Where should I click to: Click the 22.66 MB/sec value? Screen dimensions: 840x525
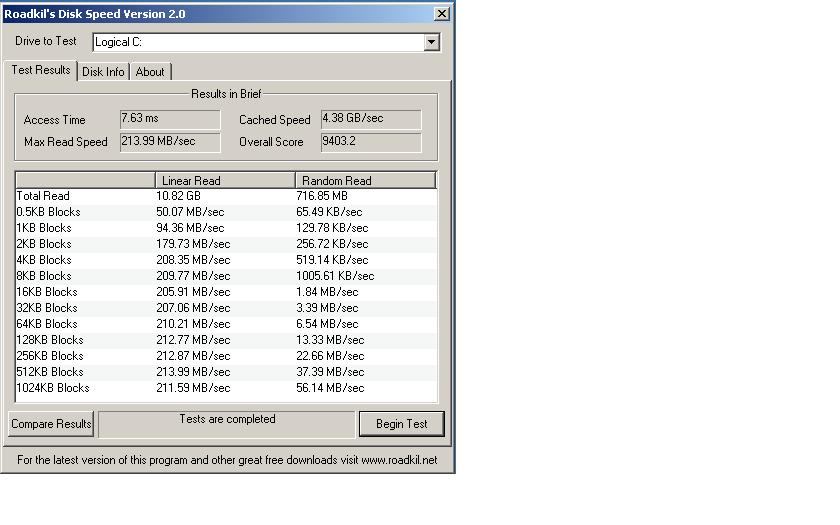330,356
